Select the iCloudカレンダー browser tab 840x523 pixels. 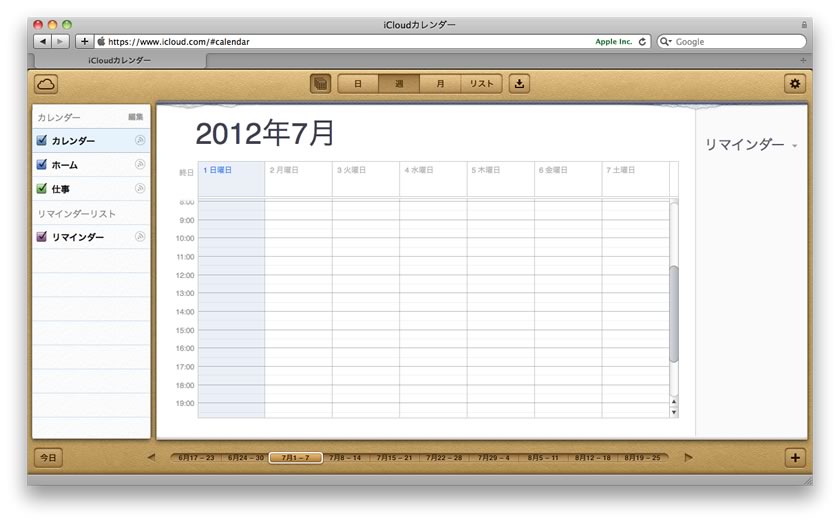[119, 61]
